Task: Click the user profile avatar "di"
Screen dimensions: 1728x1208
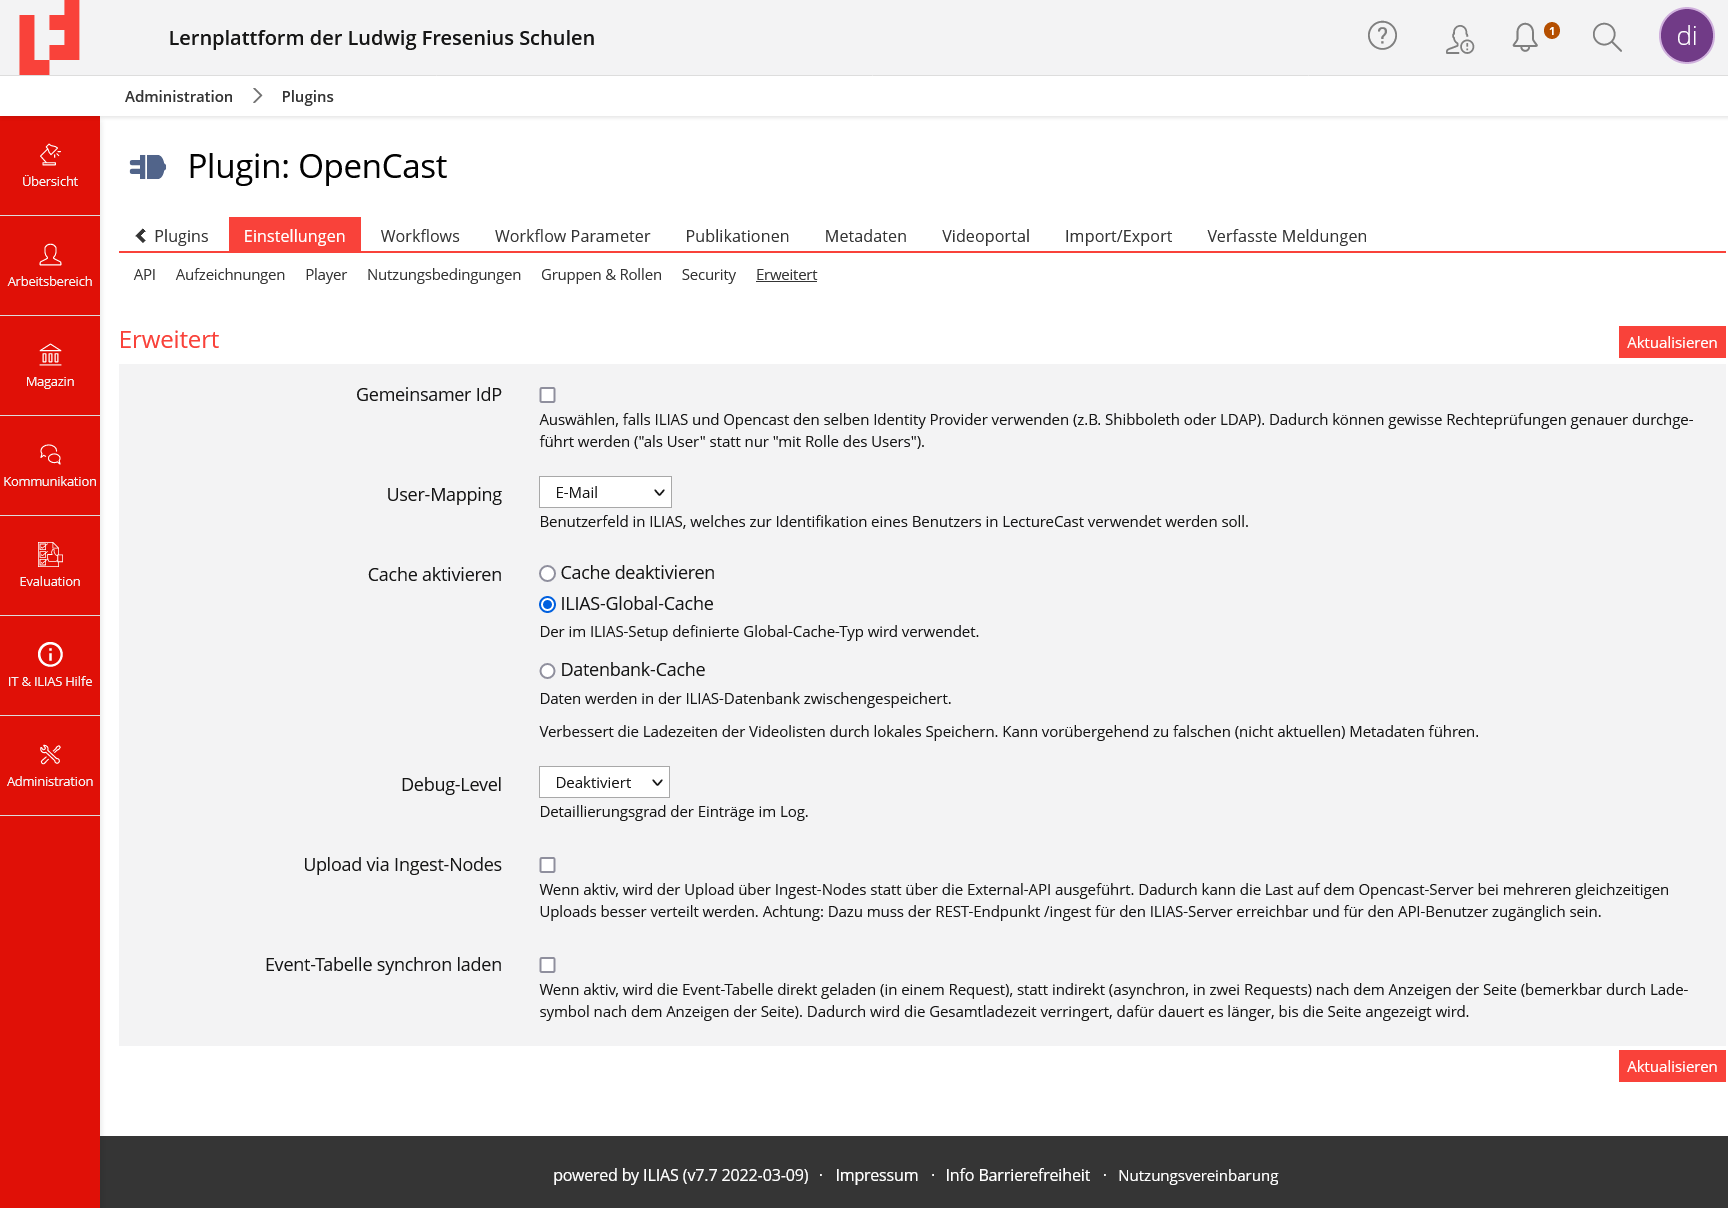Action: (1686, 36)
